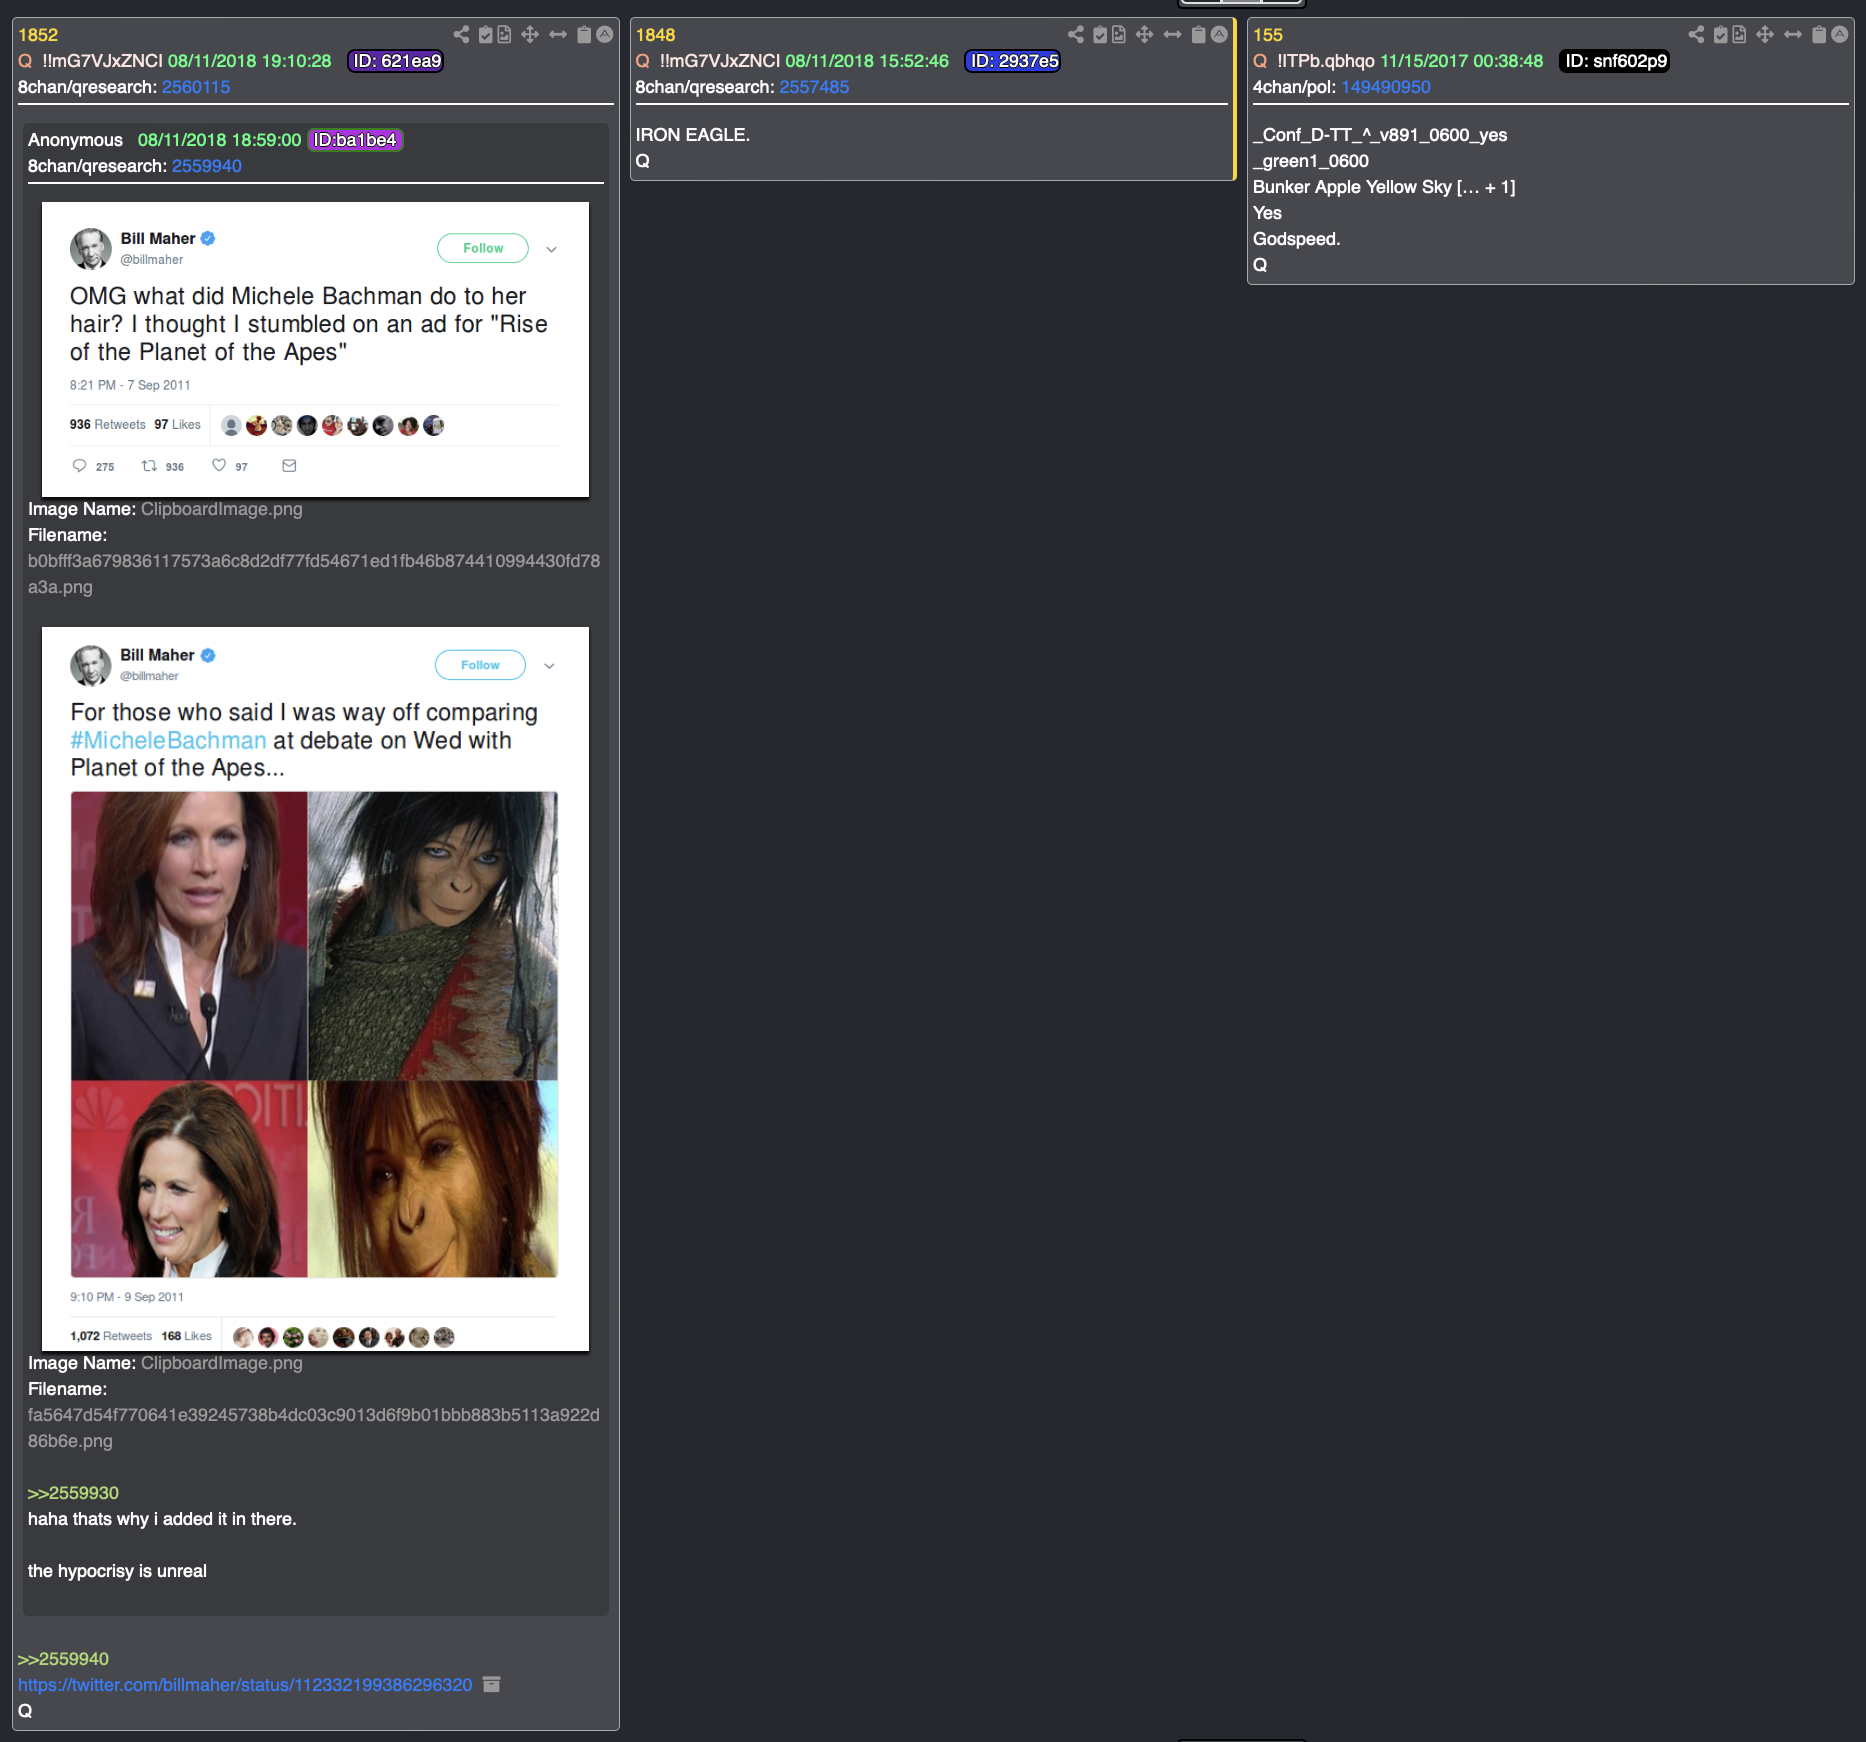Click the clipboard-check icon on post 1852
Screen dimensions: 1866x1742
[x=486, y=35]
